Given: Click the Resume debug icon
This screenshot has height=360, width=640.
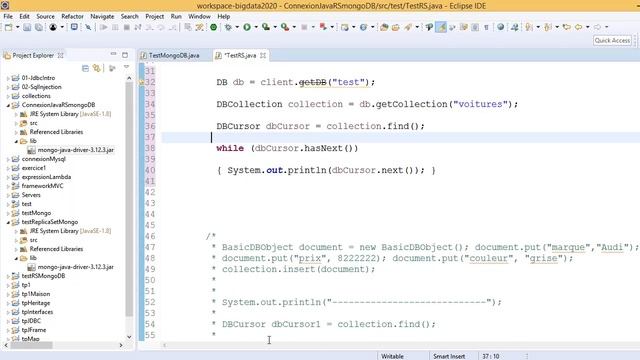Looking at the screenshot, I should tap(104, 27).
